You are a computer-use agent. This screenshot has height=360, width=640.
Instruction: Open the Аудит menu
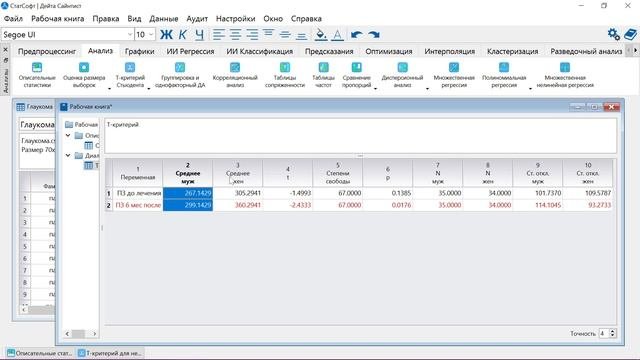pyautogui.click(x=197, y=19)
